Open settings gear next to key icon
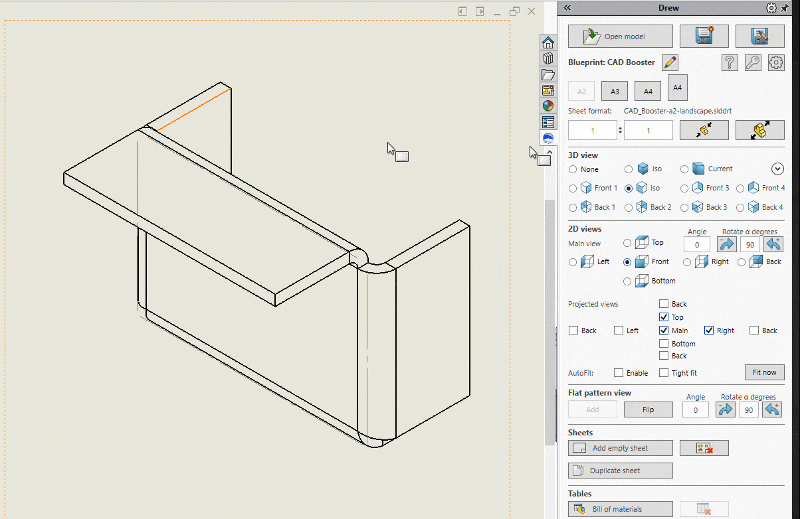Screen dimensions: 800x519 pyautogui.click(x=776, y=62)
